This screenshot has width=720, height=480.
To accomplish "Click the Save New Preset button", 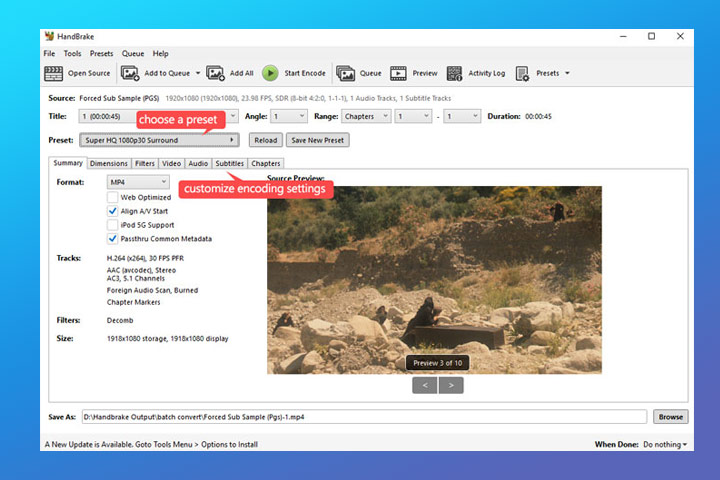I will pyautogui.click(x=317, y=140).
